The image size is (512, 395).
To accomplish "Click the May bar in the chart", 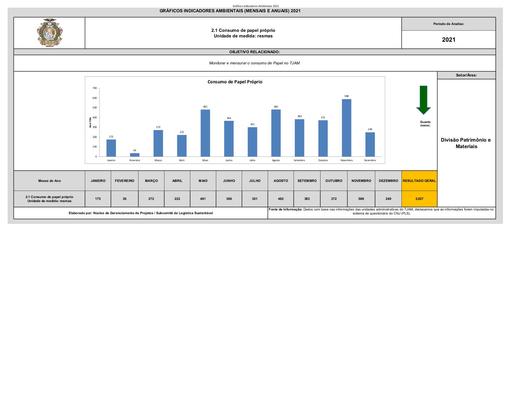I will click(x=205, y=133).
